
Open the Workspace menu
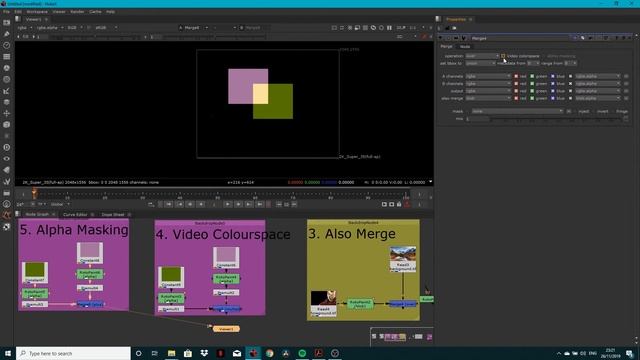pyautogui.click(x=37, y=12)
